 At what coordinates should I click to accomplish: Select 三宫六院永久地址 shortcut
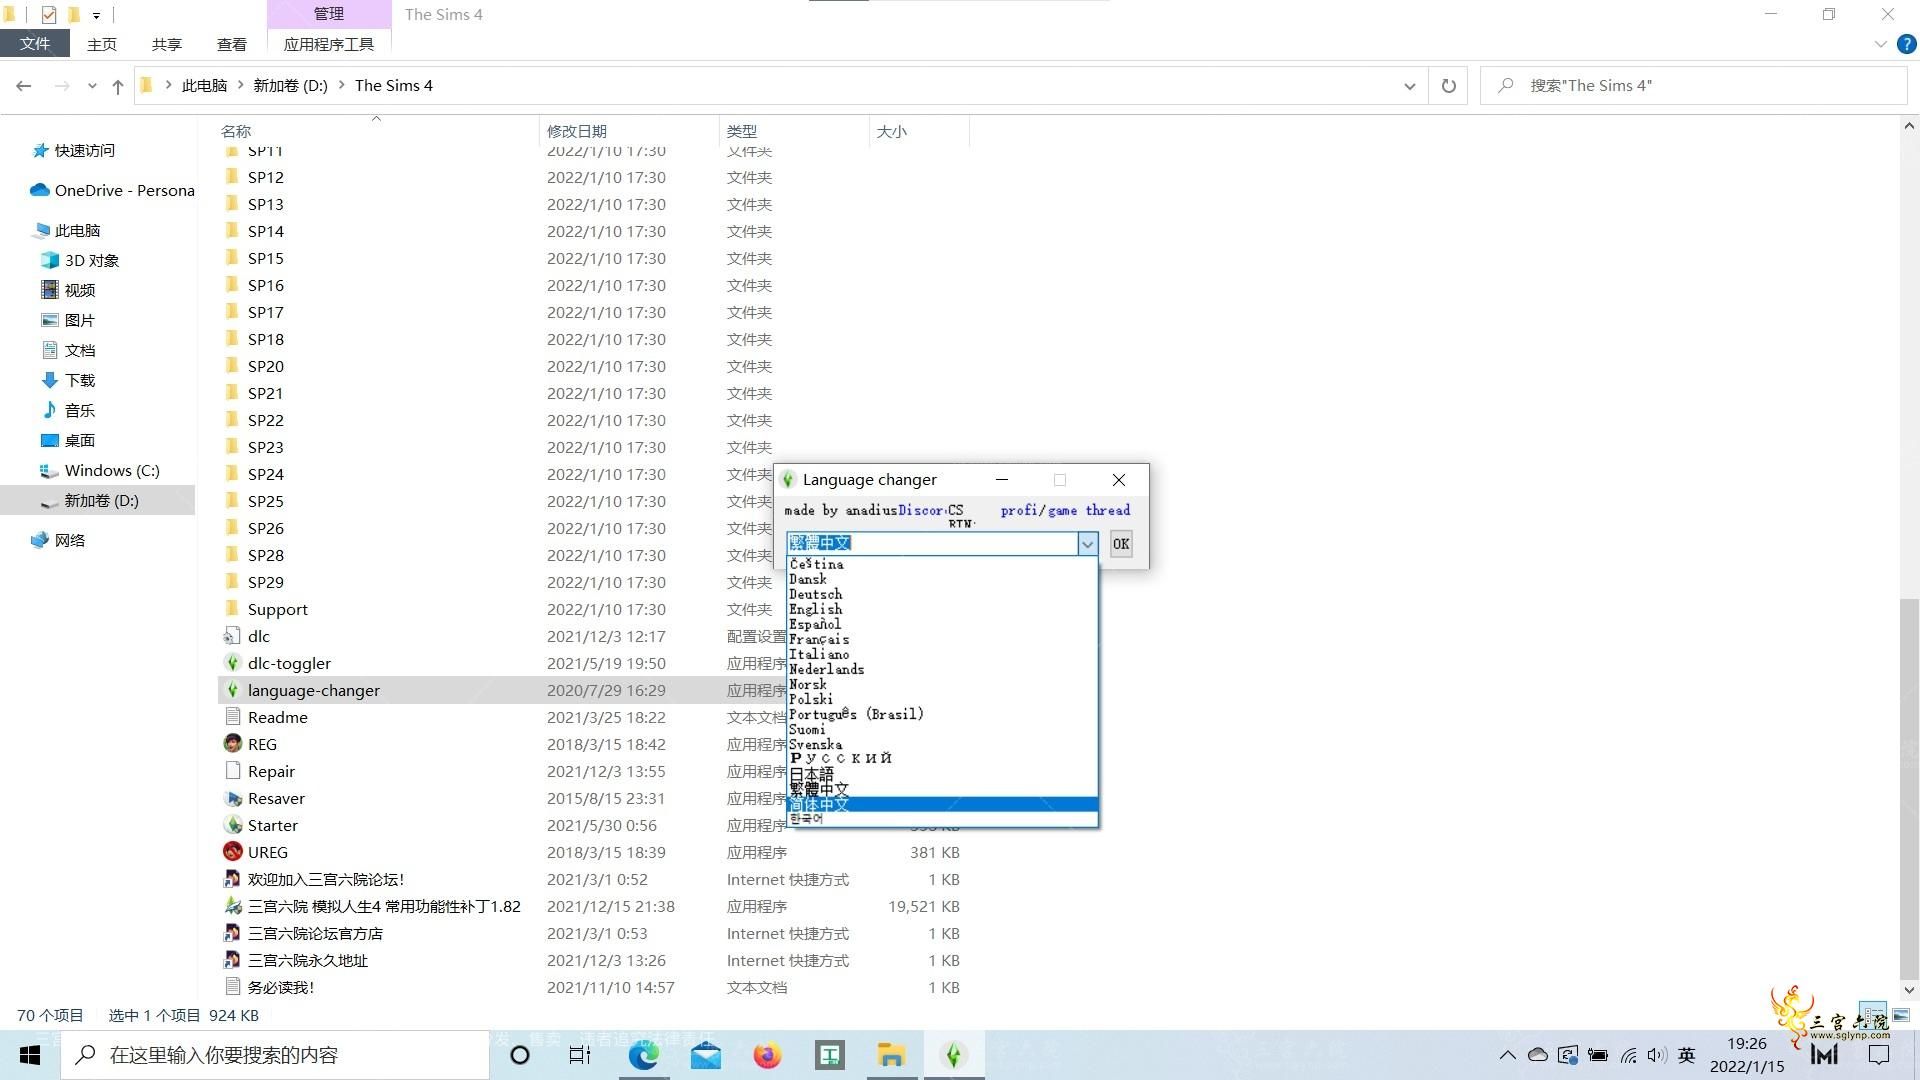coord(307,960)
